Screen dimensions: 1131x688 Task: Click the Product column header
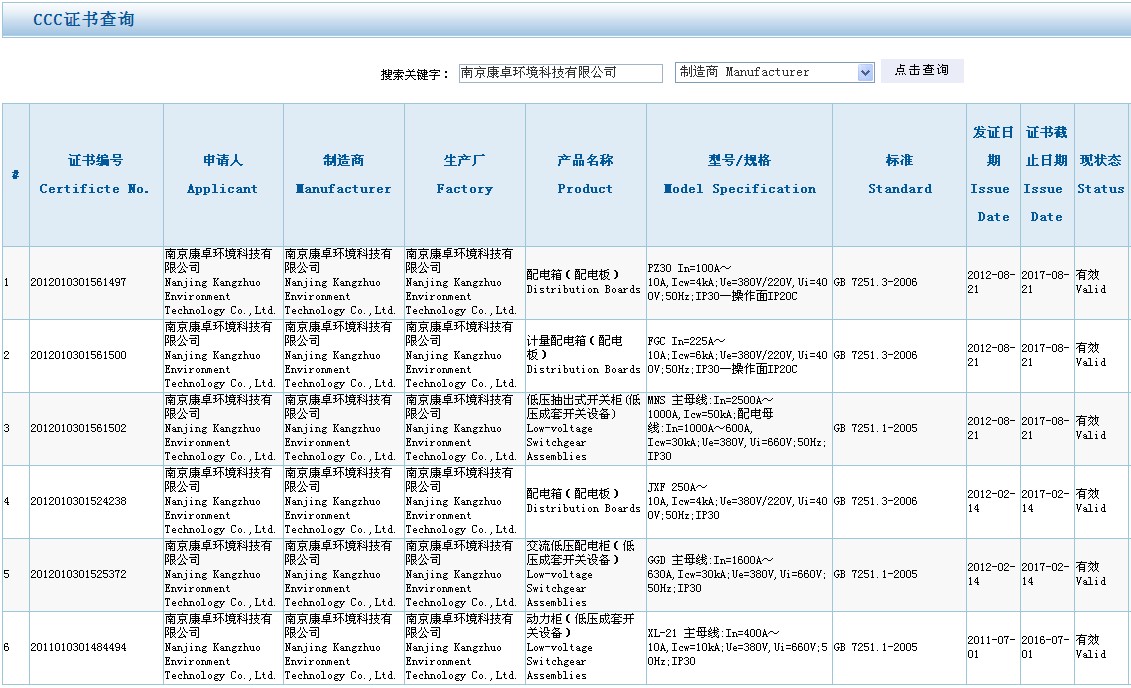[x=585, y=174]
